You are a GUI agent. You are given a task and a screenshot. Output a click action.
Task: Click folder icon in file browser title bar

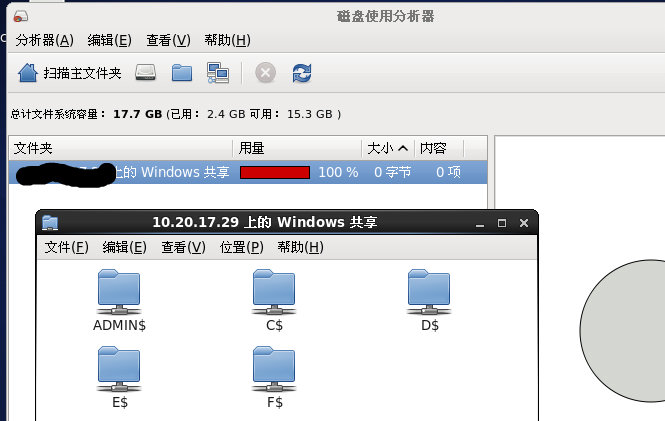click(50, 223)
